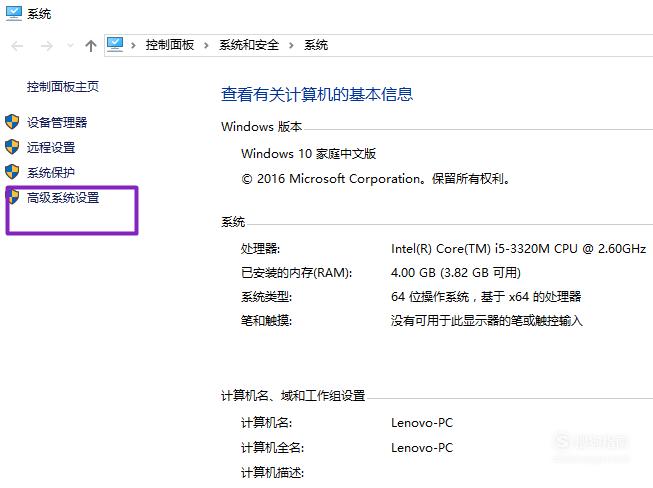Image resolution: width=653 pixels, height=488 pixels.
Task: Click heading 查看有关计算机的基本信息
Action: point(317,94)
